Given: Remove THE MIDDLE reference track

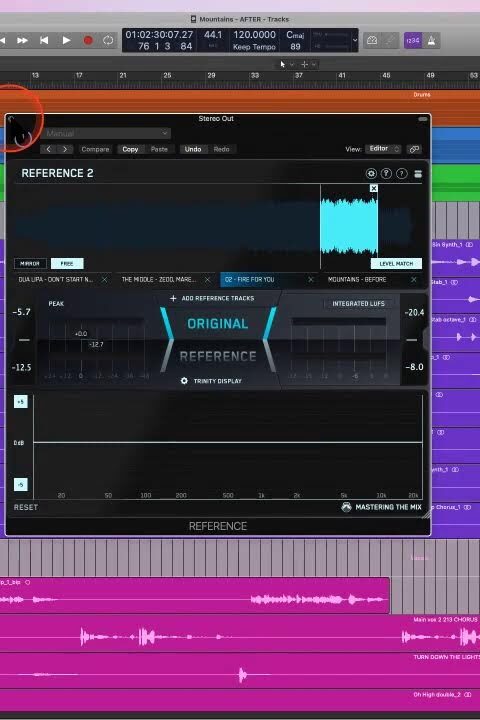Looking at the screenshot, I should [207, 280].
